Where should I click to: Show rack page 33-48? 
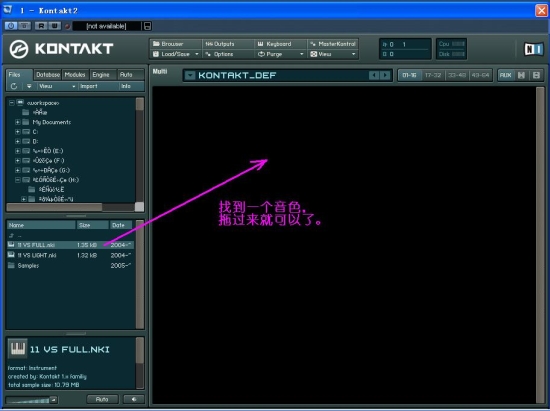[457, 75]
